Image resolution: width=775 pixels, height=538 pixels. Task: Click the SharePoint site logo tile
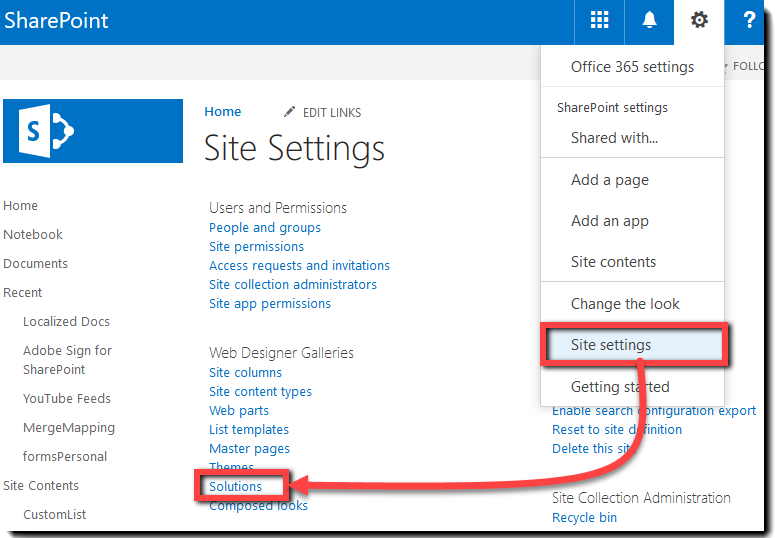tap(93, 131)
